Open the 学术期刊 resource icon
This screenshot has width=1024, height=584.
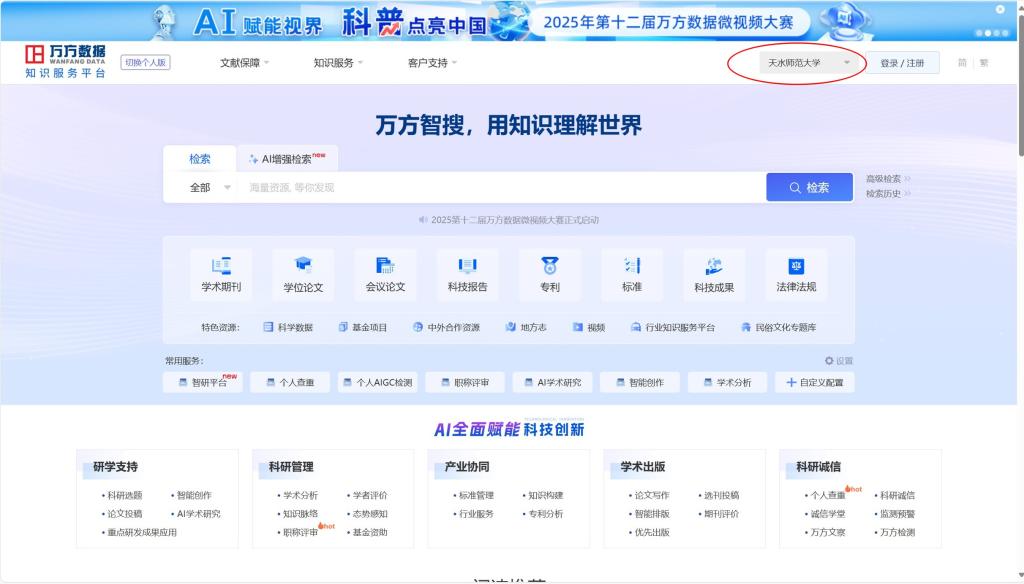(x=221, y=274)
